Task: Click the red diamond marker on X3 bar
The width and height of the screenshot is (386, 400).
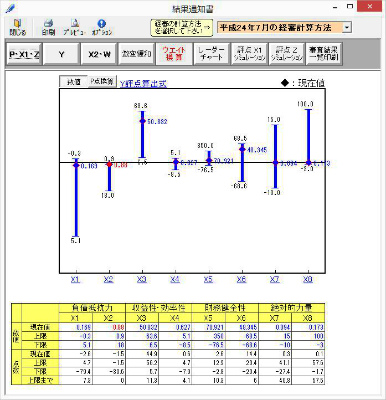Action: click(142, 121)
